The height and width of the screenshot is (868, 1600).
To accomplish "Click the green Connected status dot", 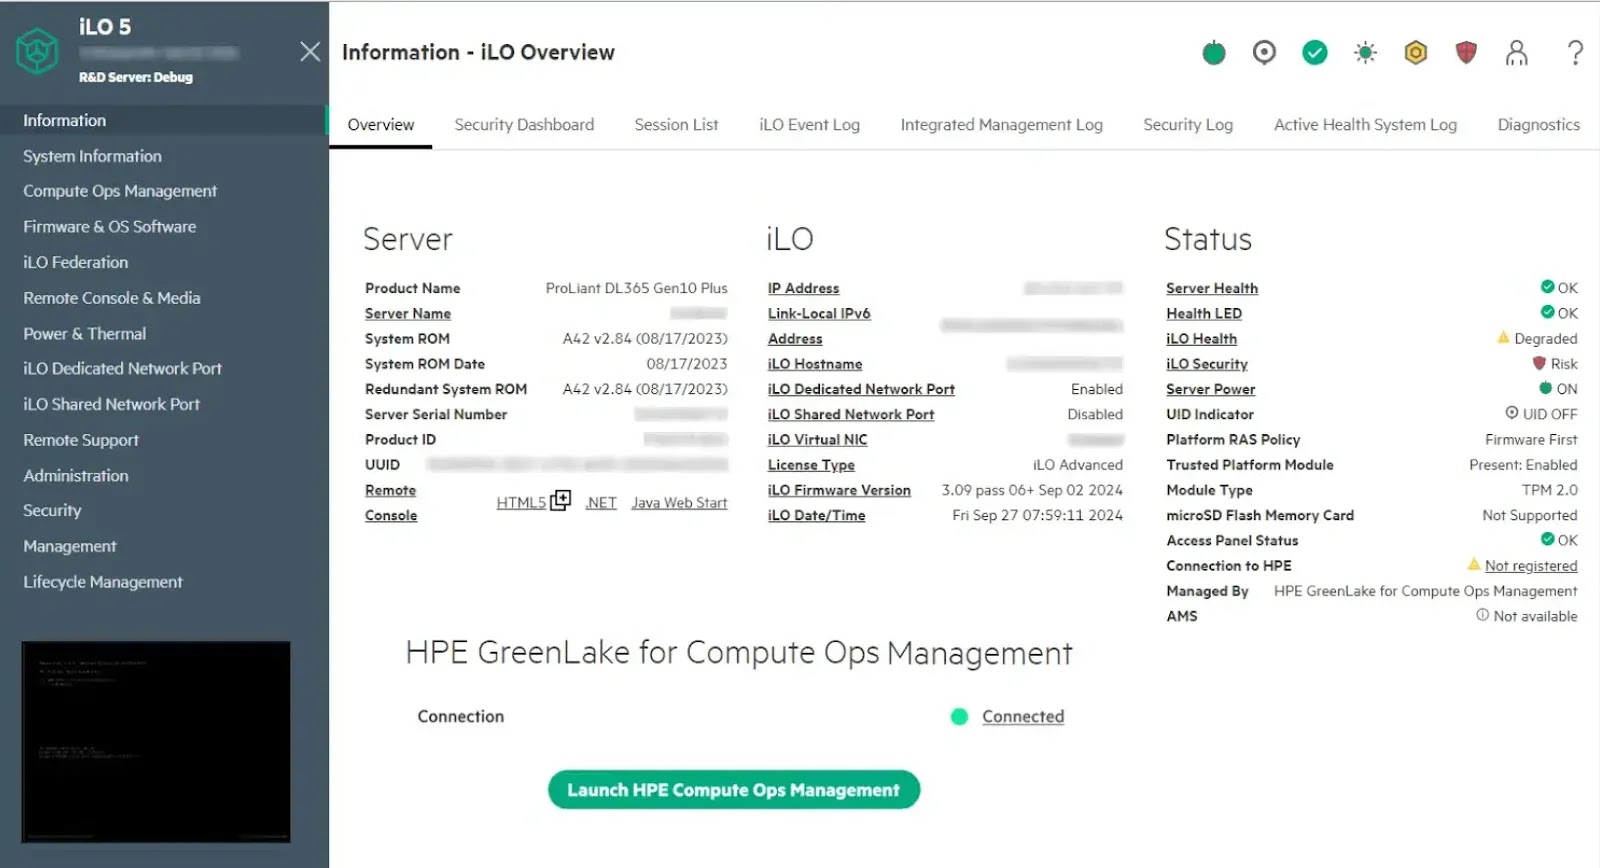I will point(959,716).
